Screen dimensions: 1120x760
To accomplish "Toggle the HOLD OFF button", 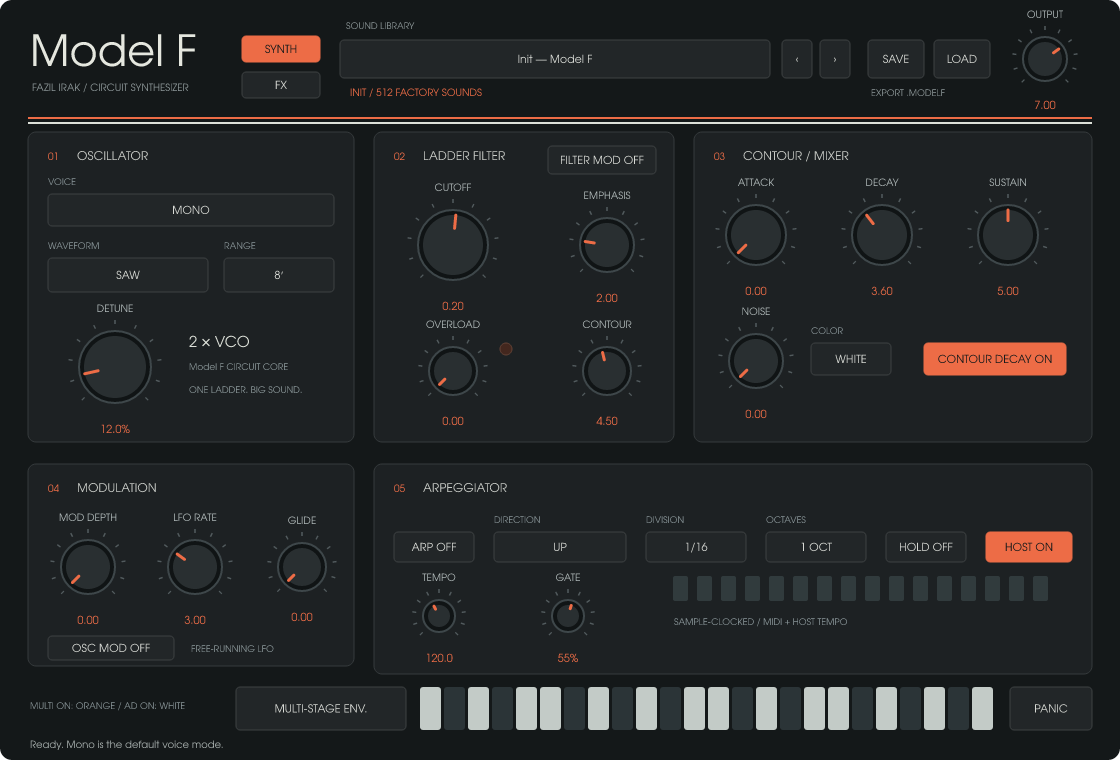I will pos(926,547).
